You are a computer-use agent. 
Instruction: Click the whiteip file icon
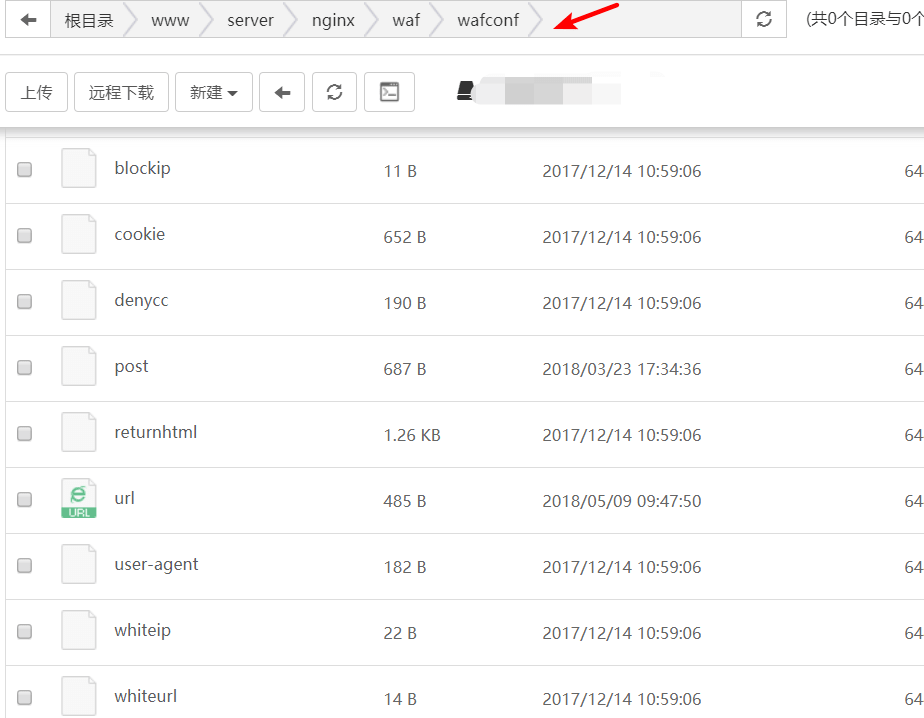(79, 631)
